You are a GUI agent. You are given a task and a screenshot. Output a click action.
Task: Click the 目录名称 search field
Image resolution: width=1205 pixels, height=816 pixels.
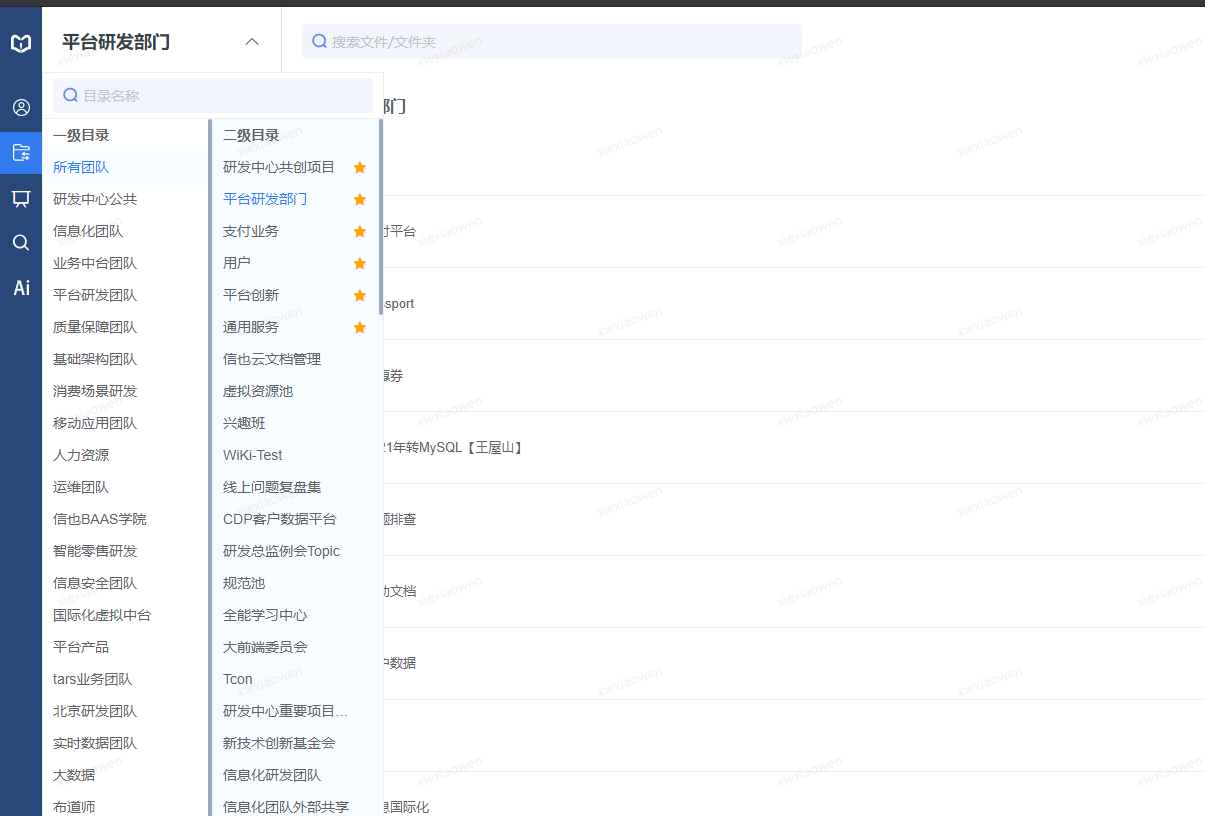[213, 95]
